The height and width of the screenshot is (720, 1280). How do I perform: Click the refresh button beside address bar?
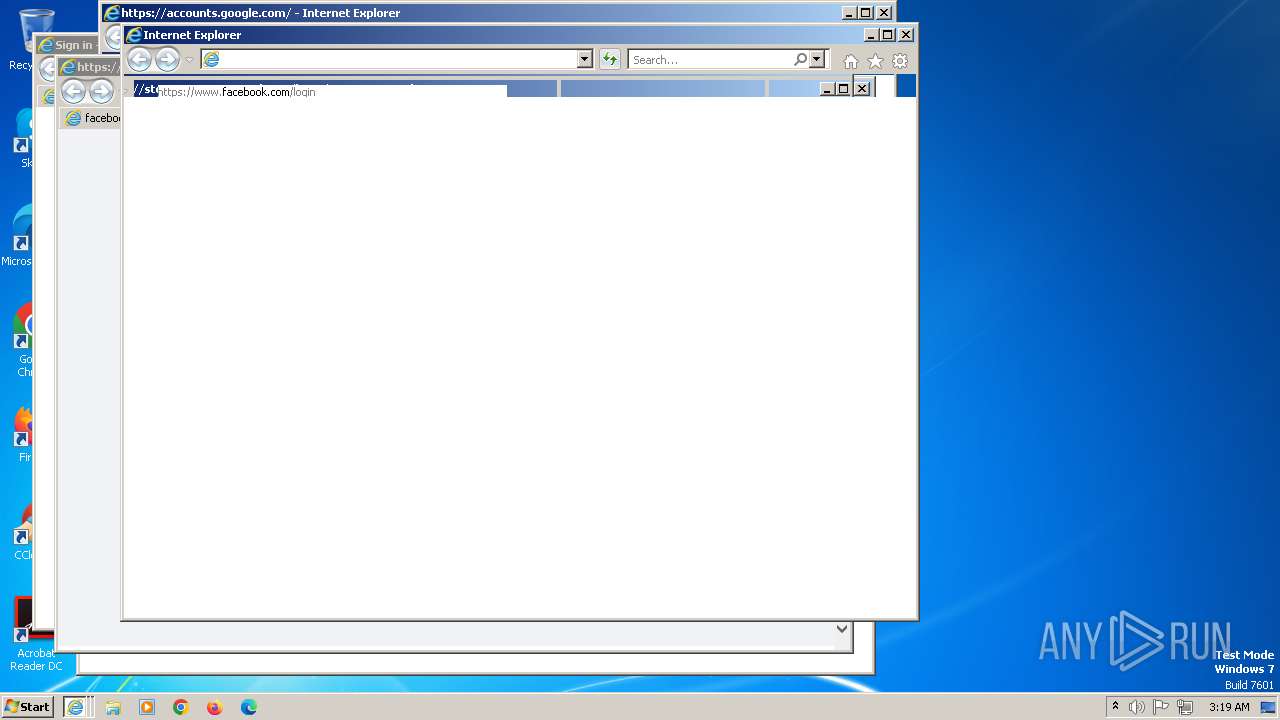pyautogui.click(x=610, y=60)
